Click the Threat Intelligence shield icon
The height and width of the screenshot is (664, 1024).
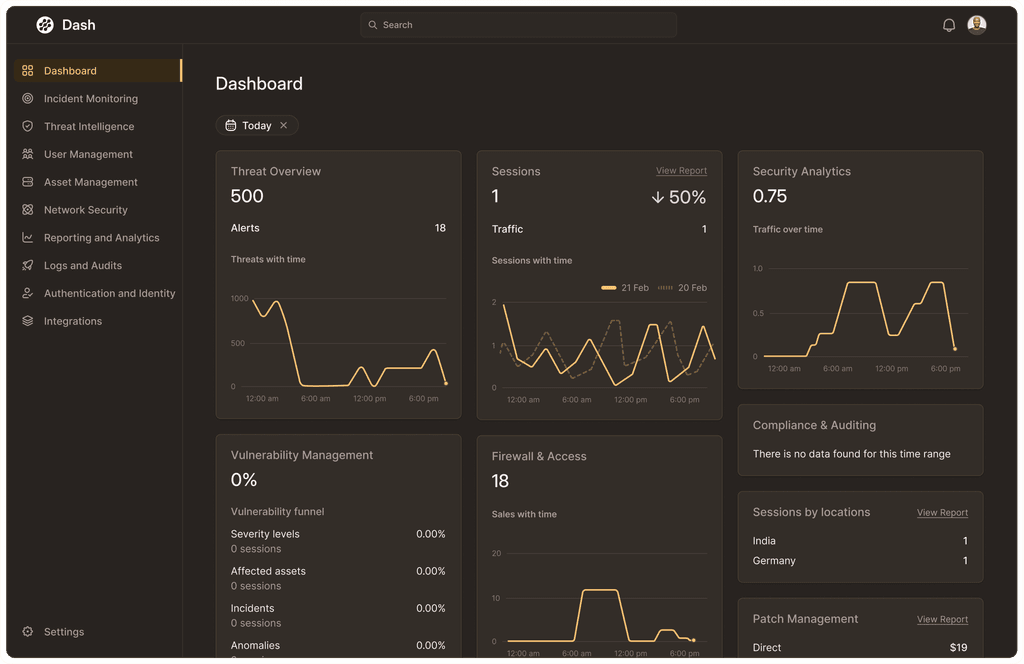pyautogui.click(x=27, y=126)
